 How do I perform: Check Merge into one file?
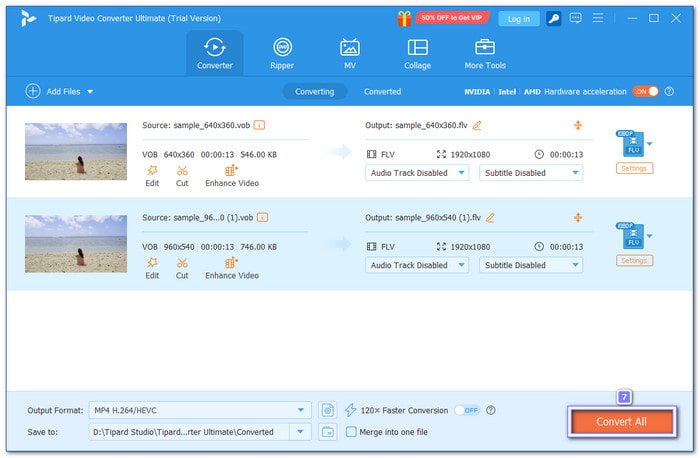[351, 432]
